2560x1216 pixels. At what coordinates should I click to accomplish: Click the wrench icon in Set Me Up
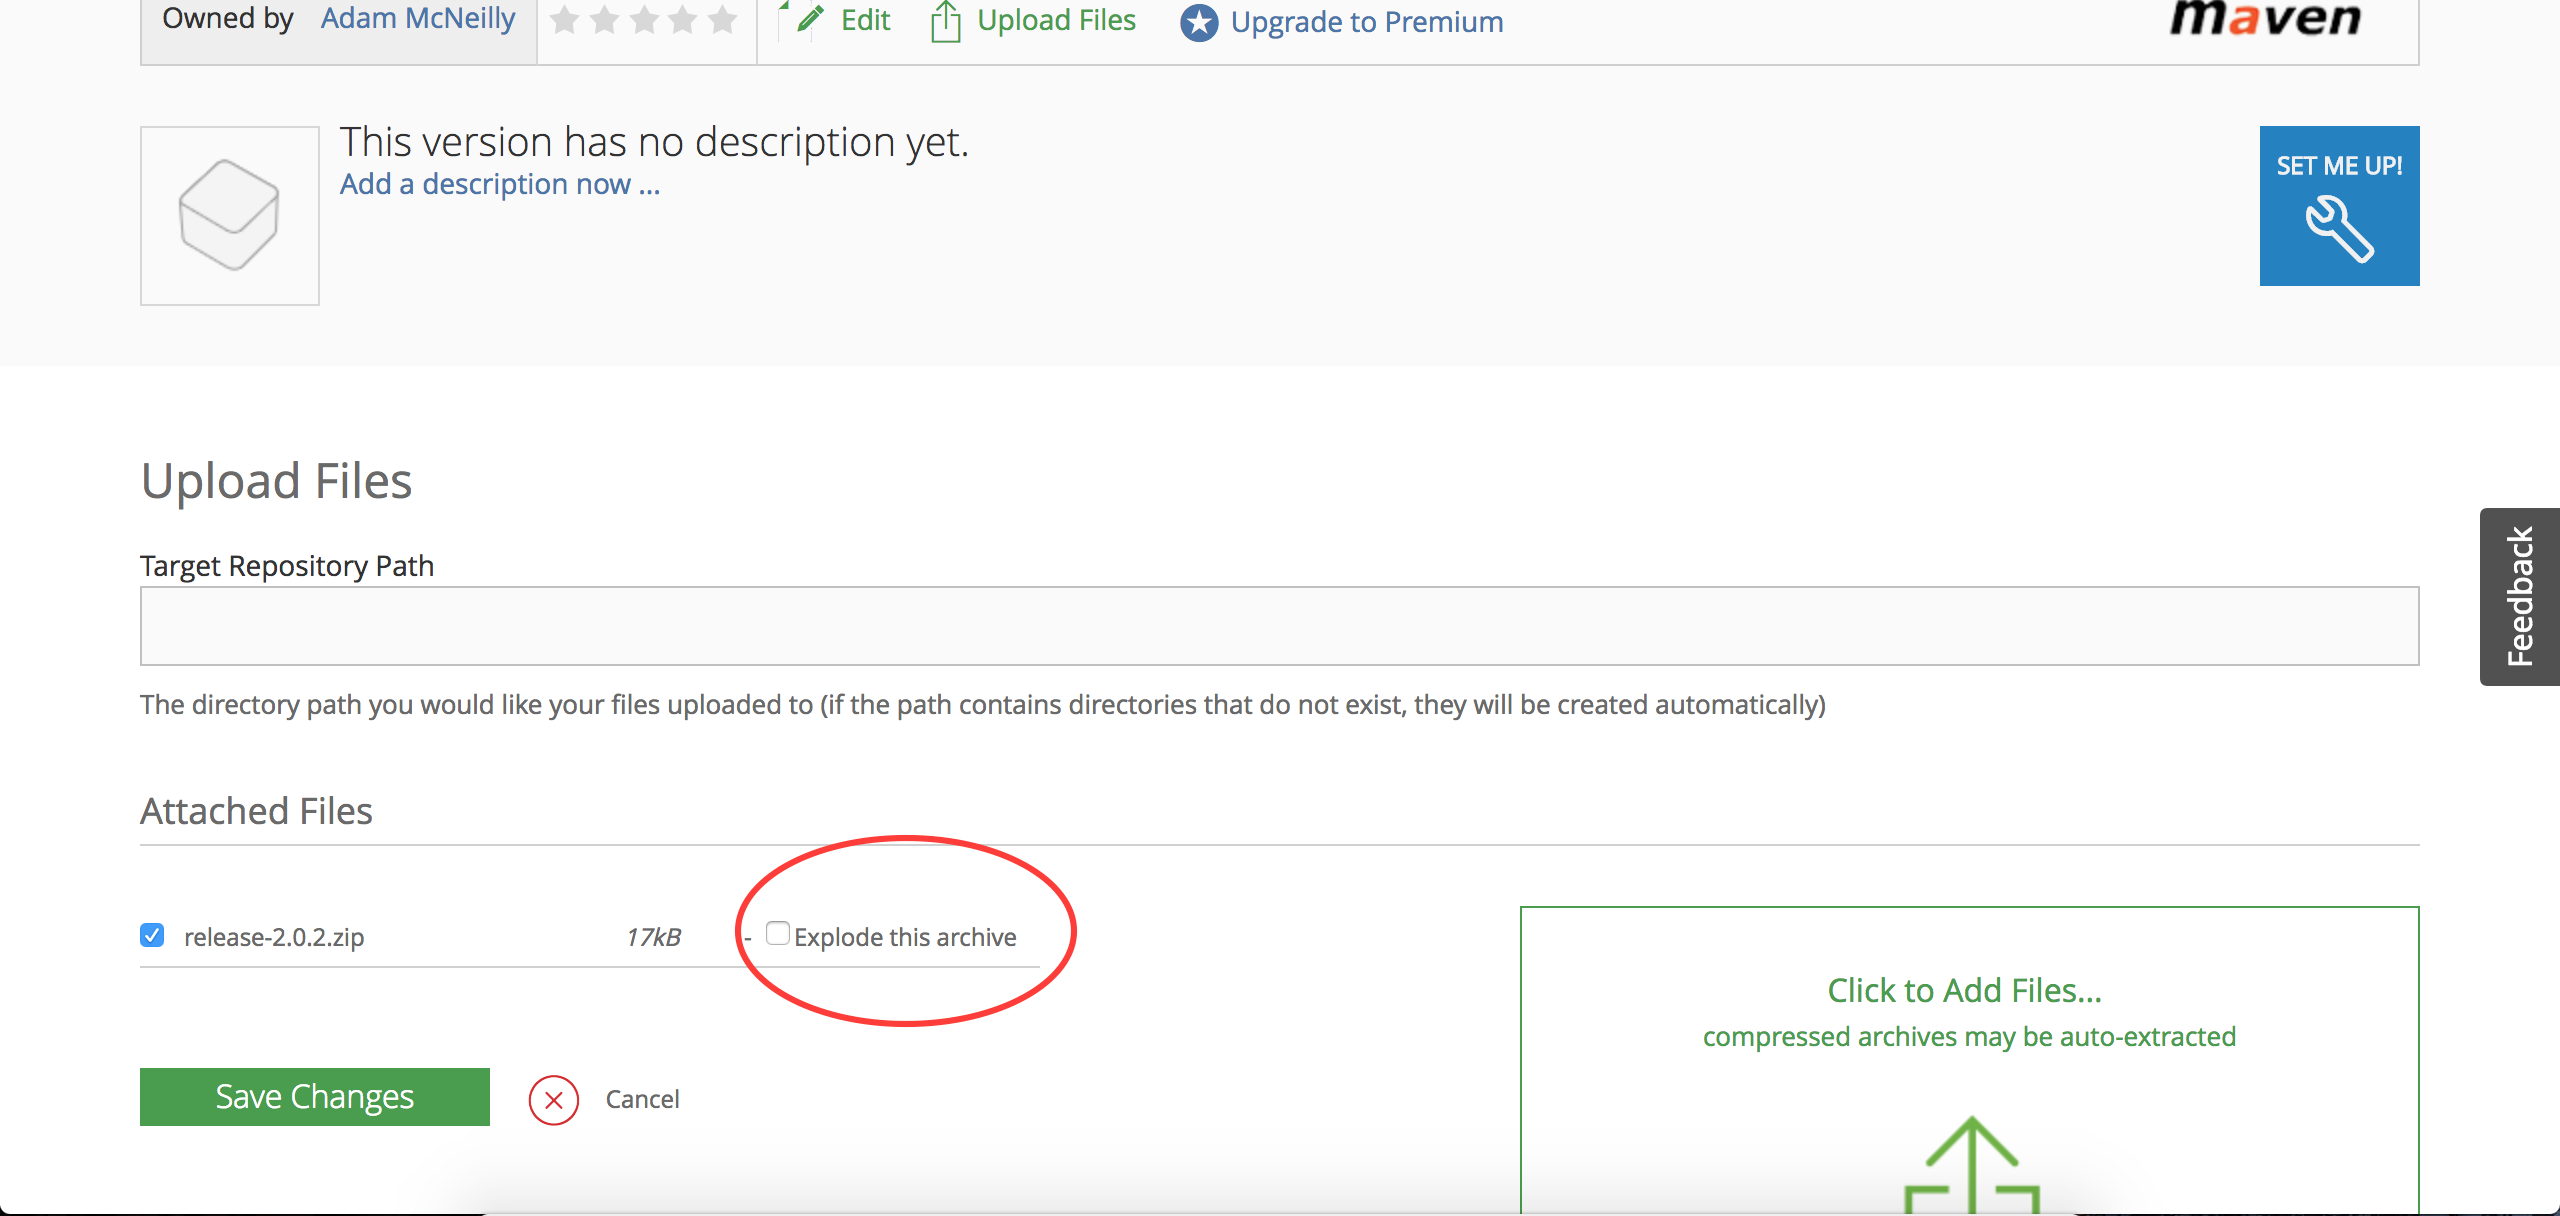pos(2339,229)
